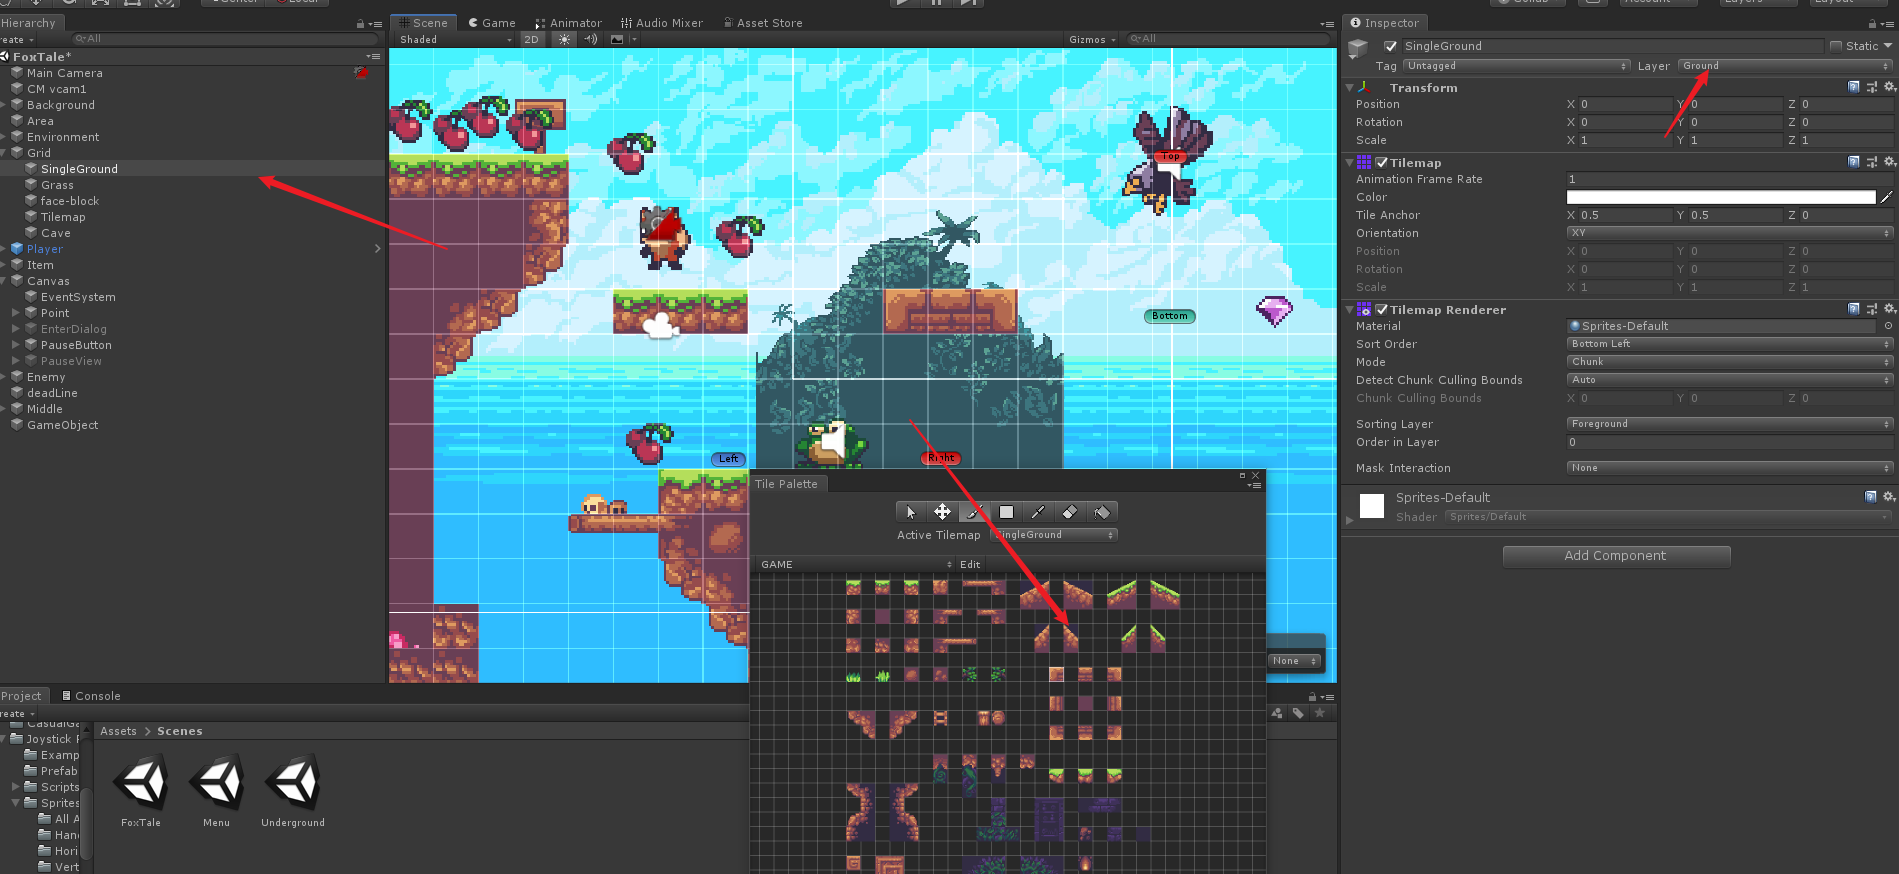The height and width of the screenshot is (874, 1899).
Task: Open Tile Palette panel options menu icon
Action: pos(1255,485)
